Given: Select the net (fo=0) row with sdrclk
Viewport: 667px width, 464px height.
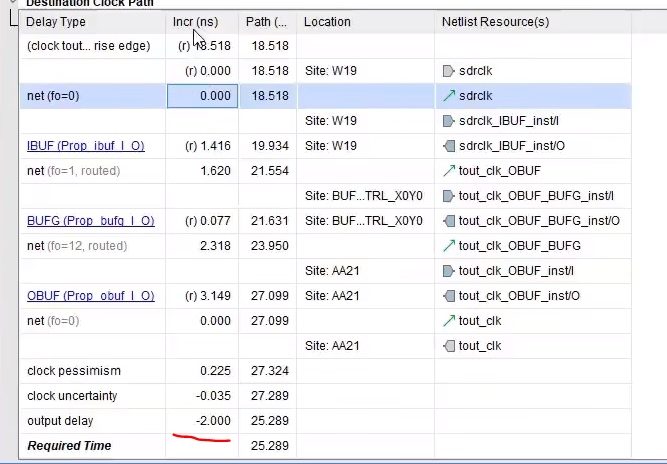Looking at the screenshot, I should tap(325, 96).
